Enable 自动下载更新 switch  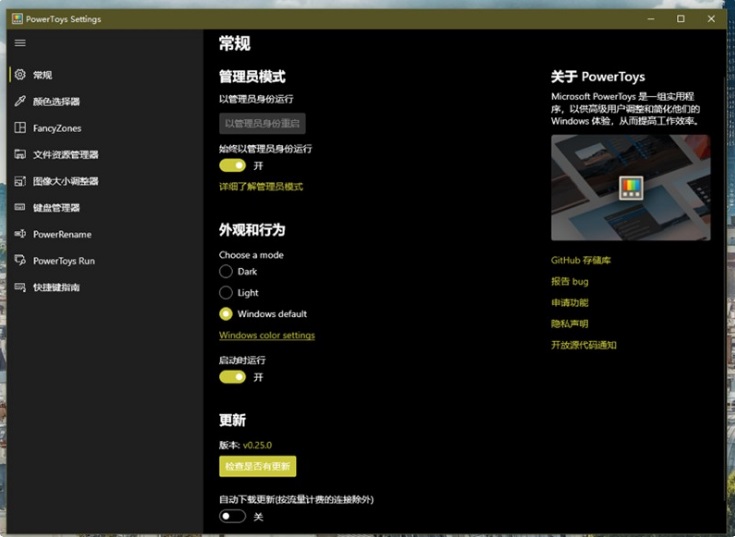pos(232,516)
